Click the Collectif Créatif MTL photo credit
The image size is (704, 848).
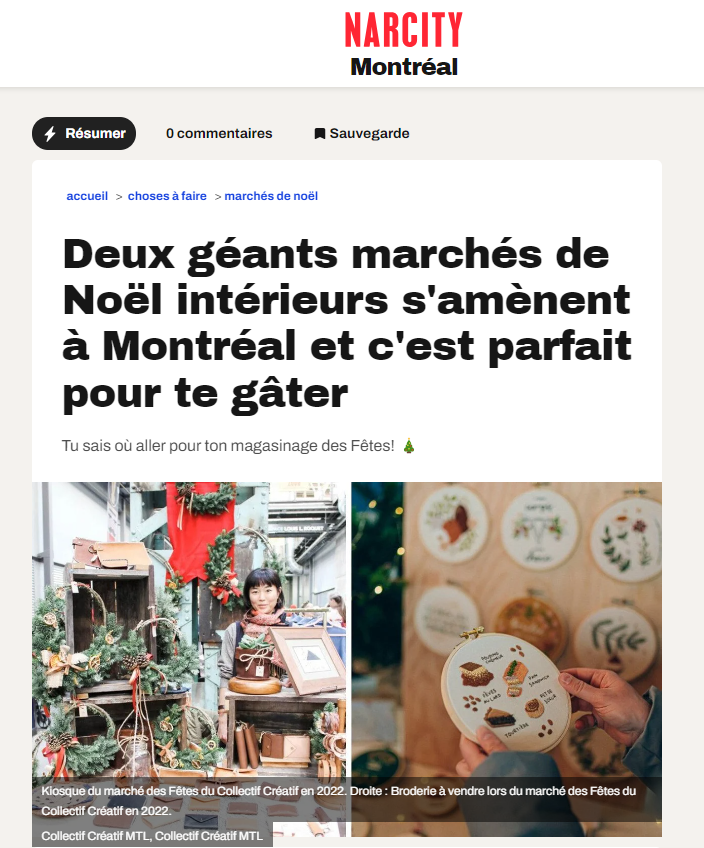tap(152, 836)
